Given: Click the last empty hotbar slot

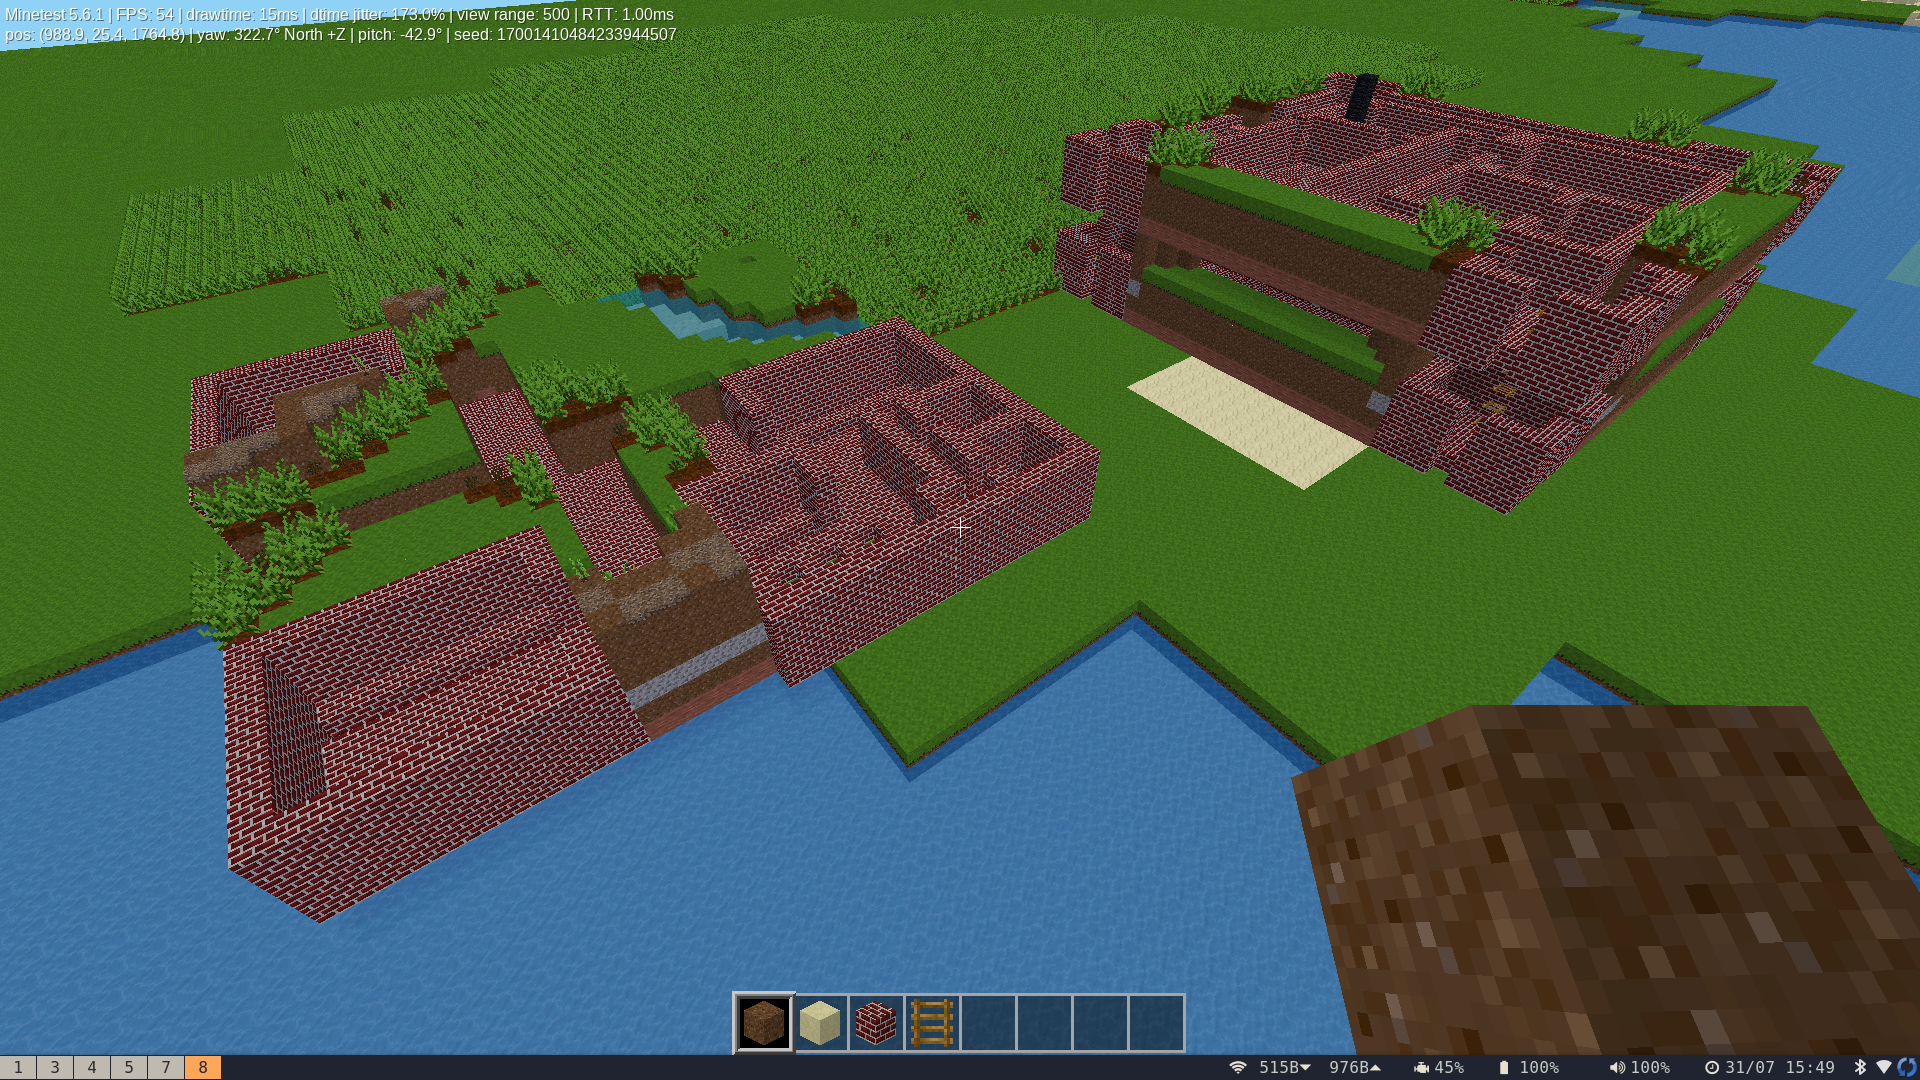Looking at the screenshot, I should pos(1156,1023).
